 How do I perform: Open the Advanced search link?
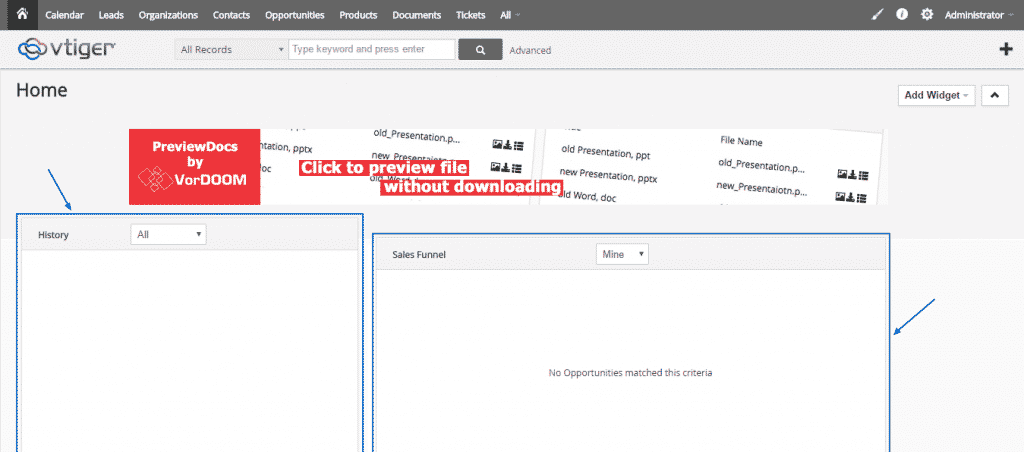tap(529, 50)
